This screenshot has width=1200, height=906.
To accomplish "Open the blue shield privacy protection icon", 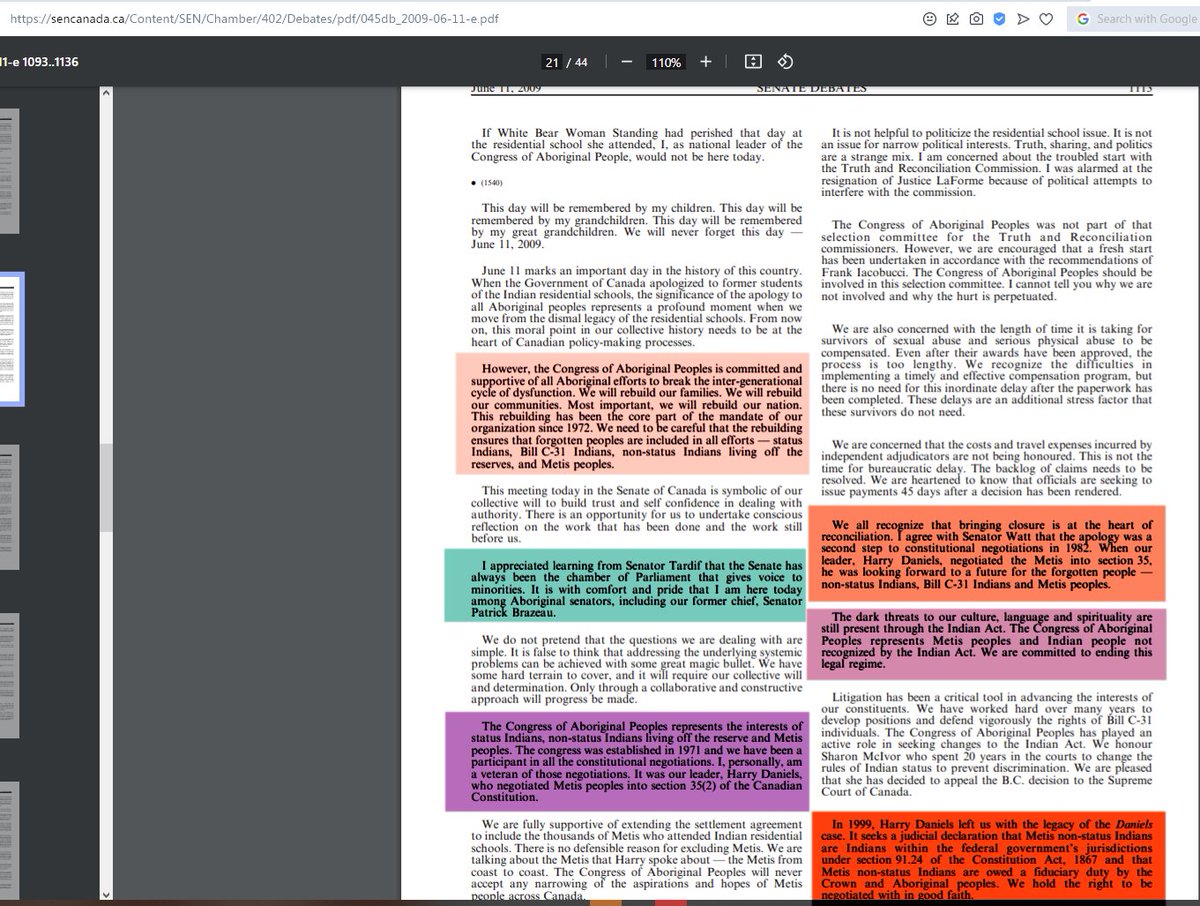I will [x=999, y=18].
